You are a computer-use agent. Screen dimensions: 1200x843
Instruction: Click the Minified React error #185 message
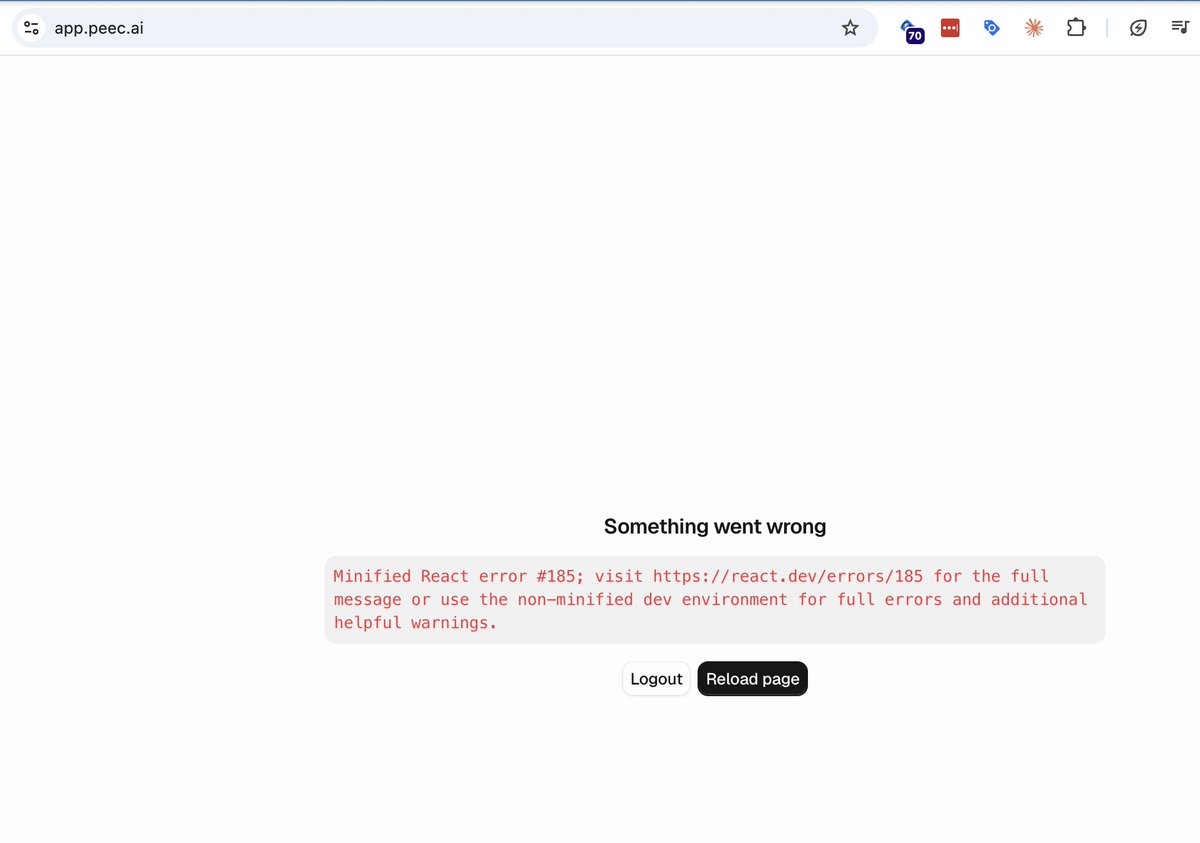pyautogui.click(x=715, y=599)
